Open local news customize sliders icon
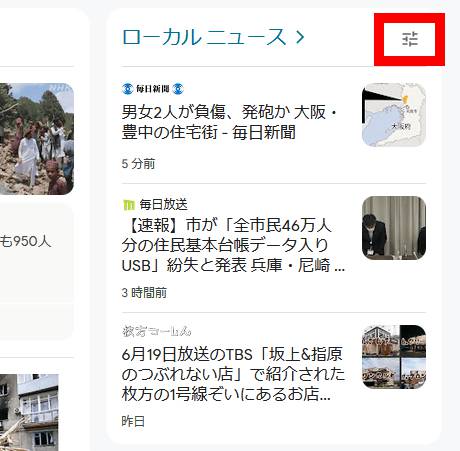Screen dimensions: 460x451 [410, 39]
